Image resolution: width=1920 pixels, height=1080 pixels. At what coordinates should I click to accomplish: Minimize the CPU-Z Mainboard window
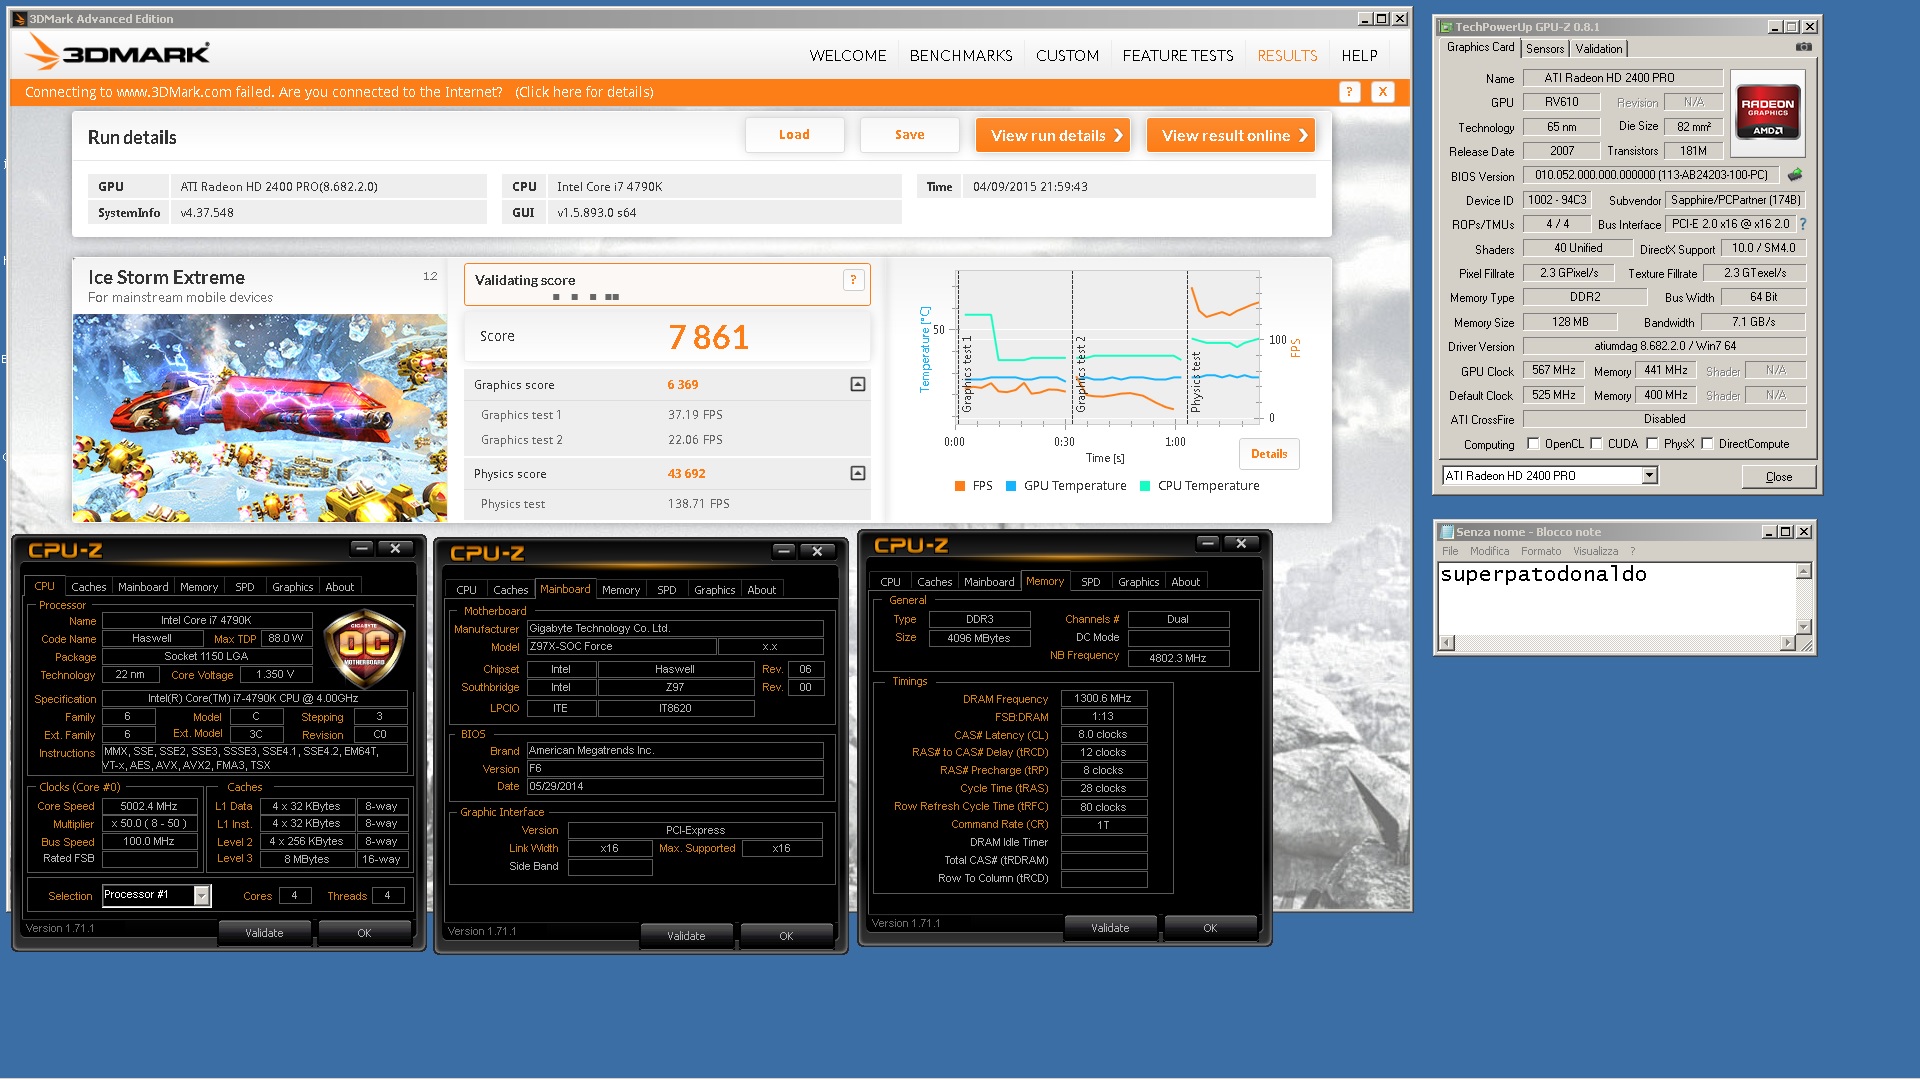click(784, 551)
